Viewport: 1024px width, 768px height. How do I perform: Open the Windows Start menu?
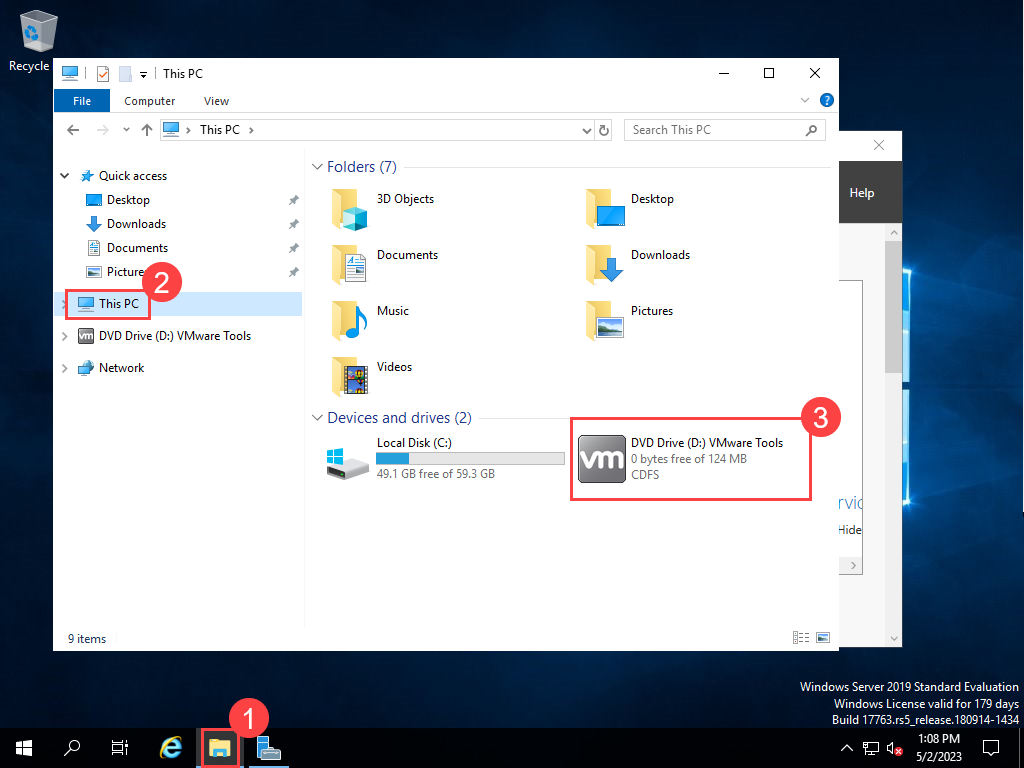[24, 748]
